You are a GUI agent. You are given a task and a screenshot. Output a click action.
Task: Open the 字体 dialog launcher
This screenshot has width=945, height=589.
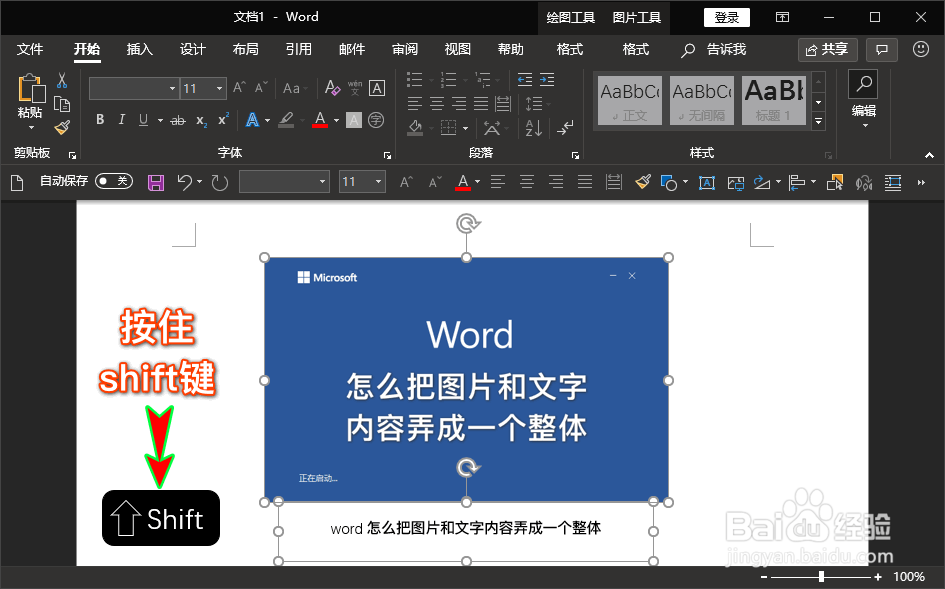(387, 156)
